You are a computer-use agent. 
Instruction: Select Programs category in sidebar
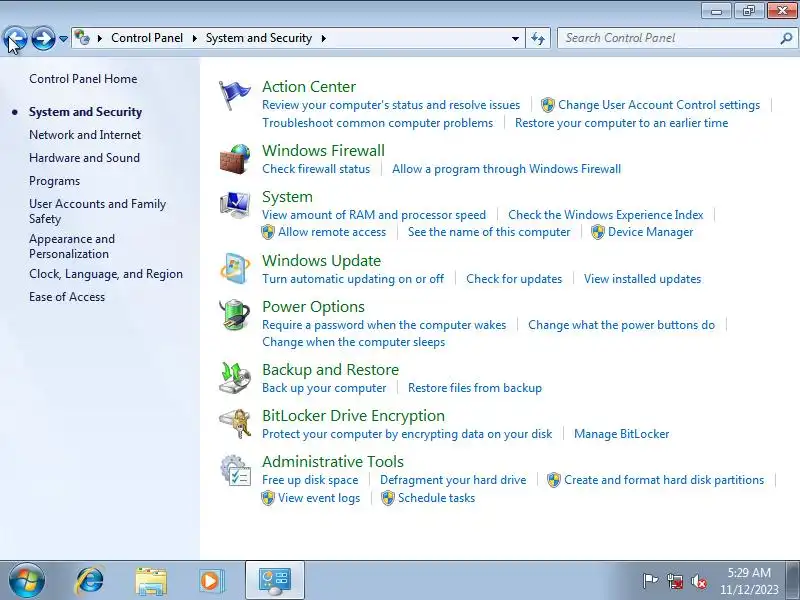point(55,181)
